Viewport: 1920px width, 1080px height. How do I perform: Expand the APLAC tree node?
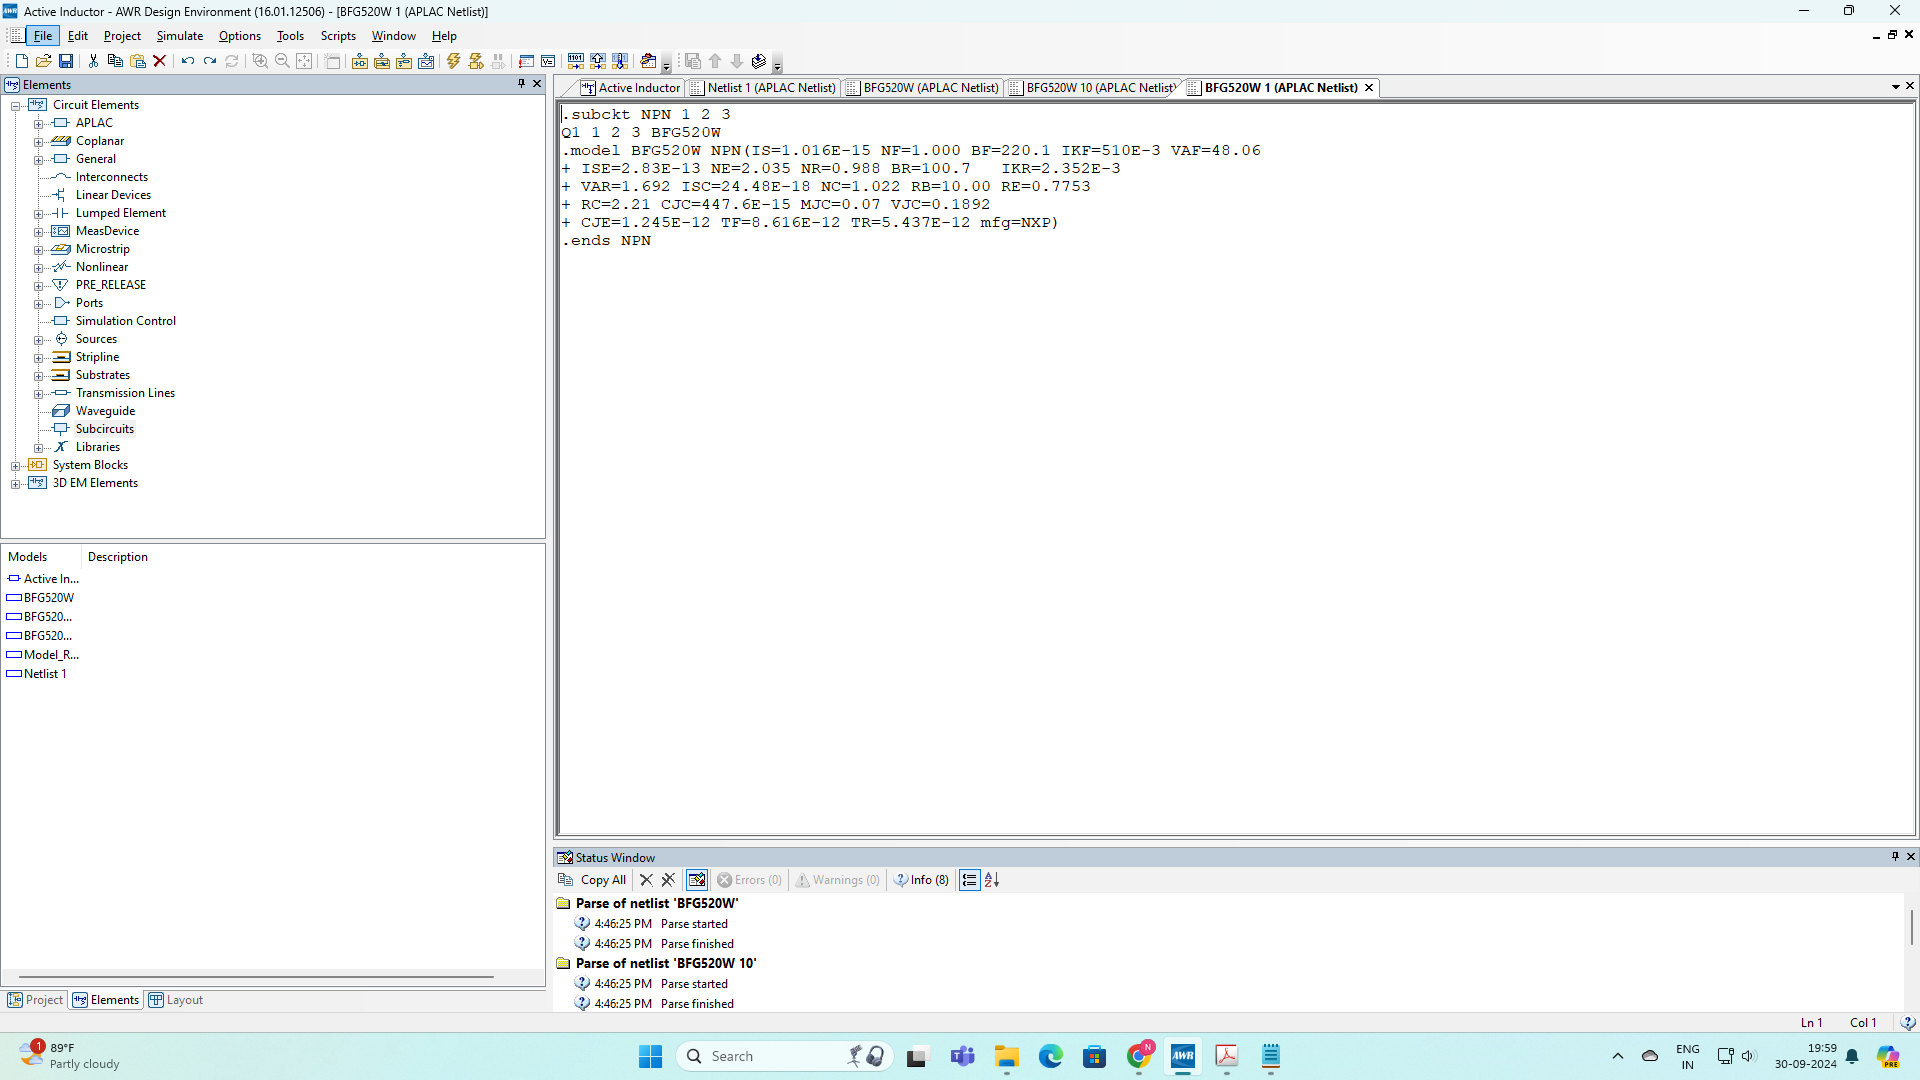tap(39, 124)
